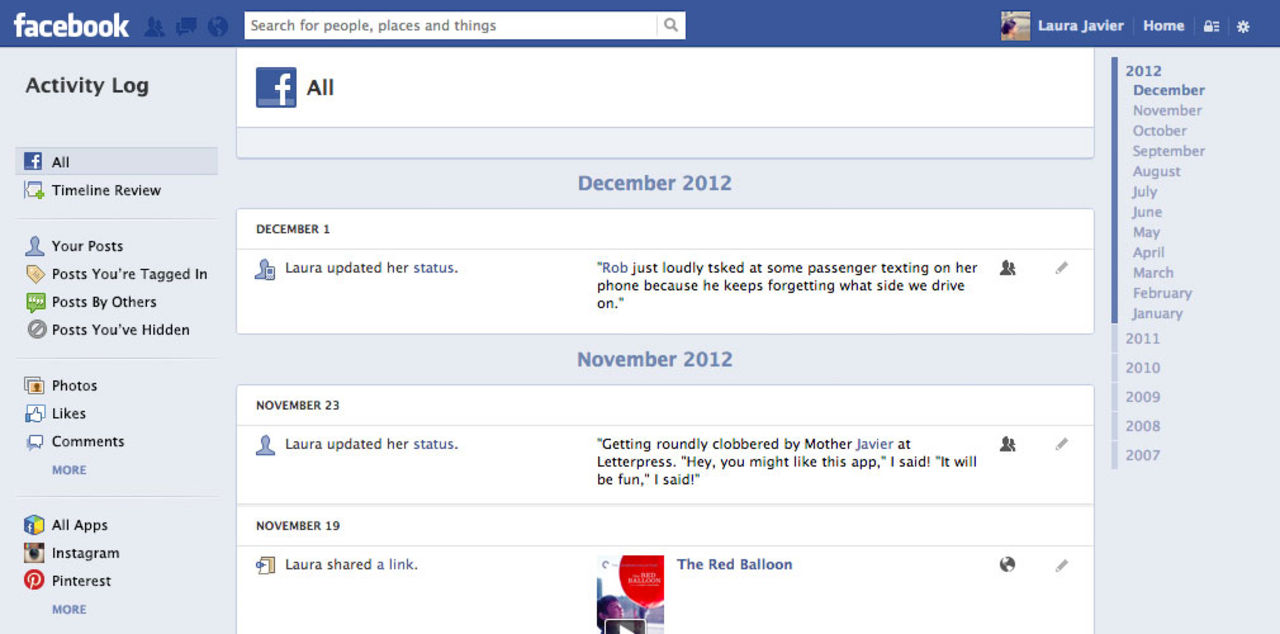Image resolution: width=1280 pixels, height=634 pixels.
Task: Open the account settings gear menu
Action: (x=1243, y=27)
